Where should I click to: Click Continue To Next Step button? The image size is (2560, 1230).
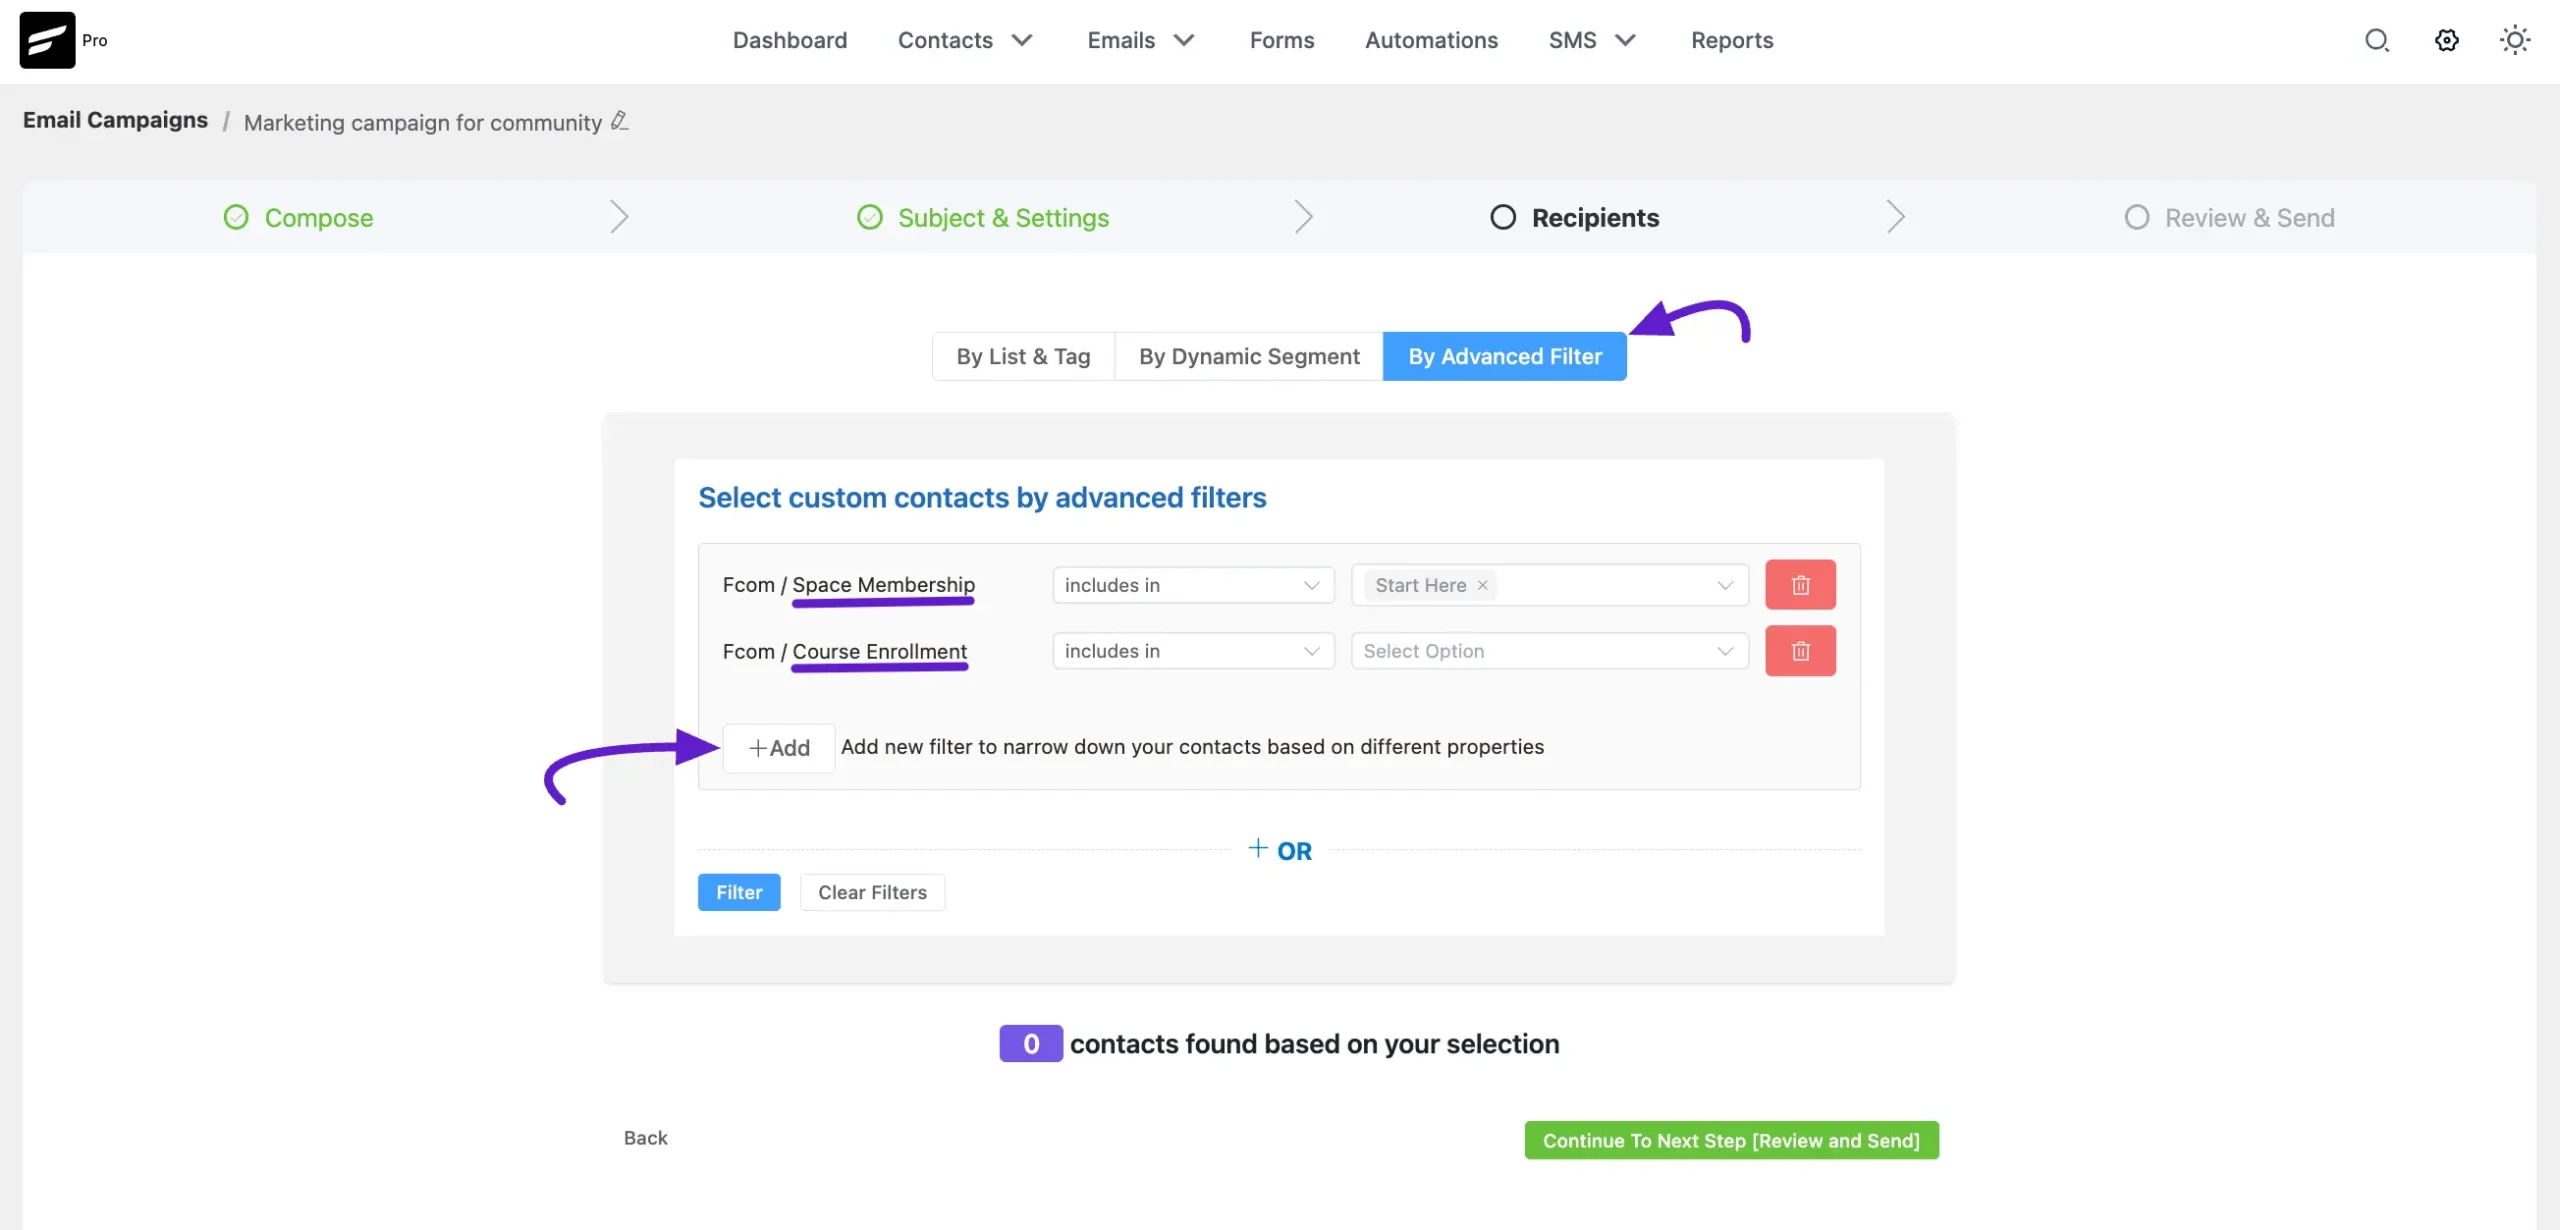tap(1730, 1140)
